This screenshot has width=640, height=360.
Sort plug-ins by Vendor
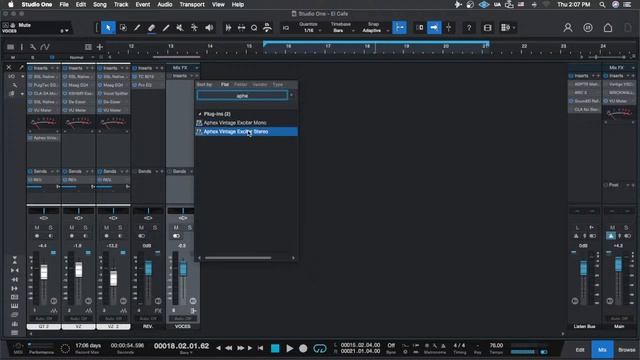click(260, 84)
